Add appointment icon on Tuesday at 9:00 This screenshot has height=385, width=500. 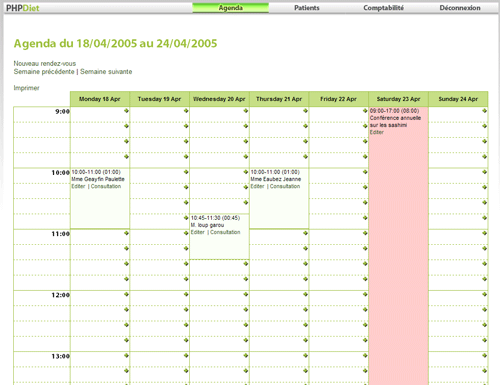coord(186,111)
